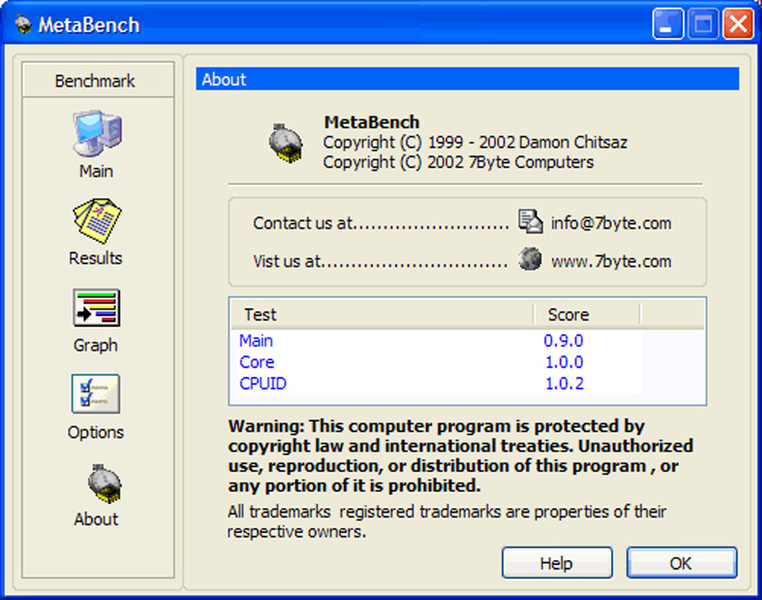Click the Options label in sidebar
The height and width of the screenshot is (600, 762).
click(96, 432)
